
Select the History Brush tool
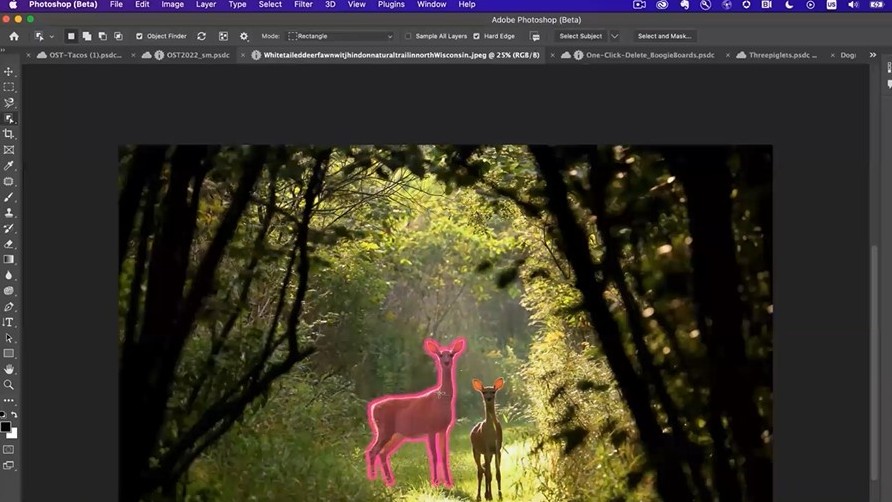[x=9, y=228]
